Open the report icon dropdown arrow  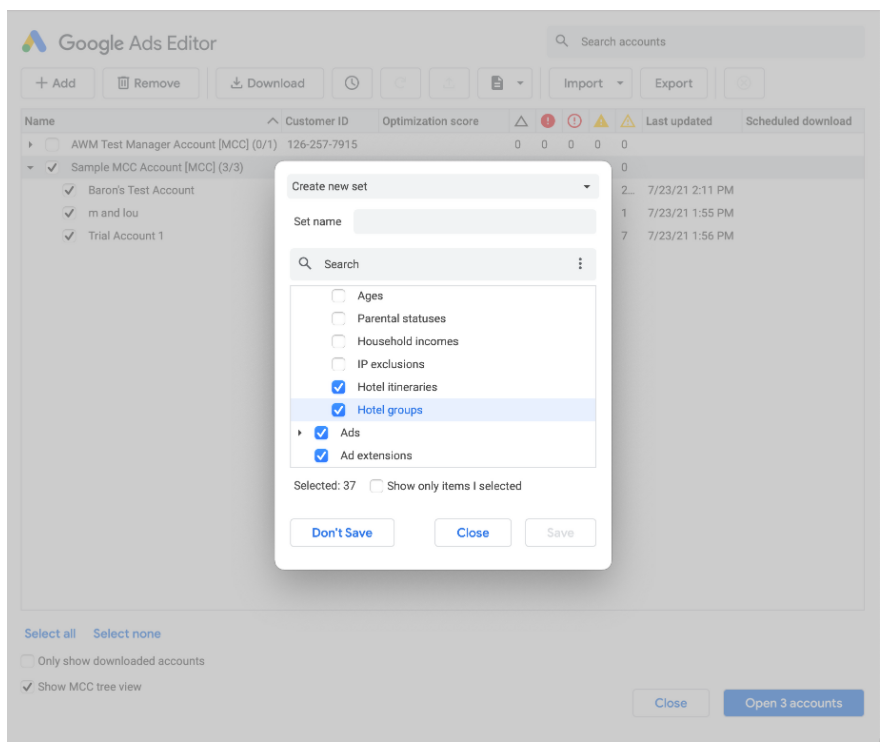520,83
